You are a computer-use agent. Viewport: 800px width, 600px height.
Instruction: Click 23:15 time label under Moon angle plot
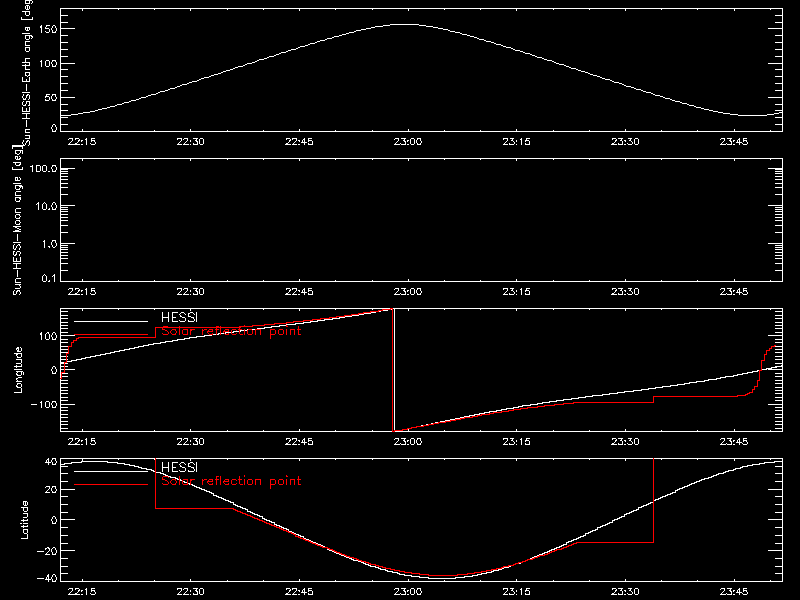pyautogui.click(x=516, y=292)
